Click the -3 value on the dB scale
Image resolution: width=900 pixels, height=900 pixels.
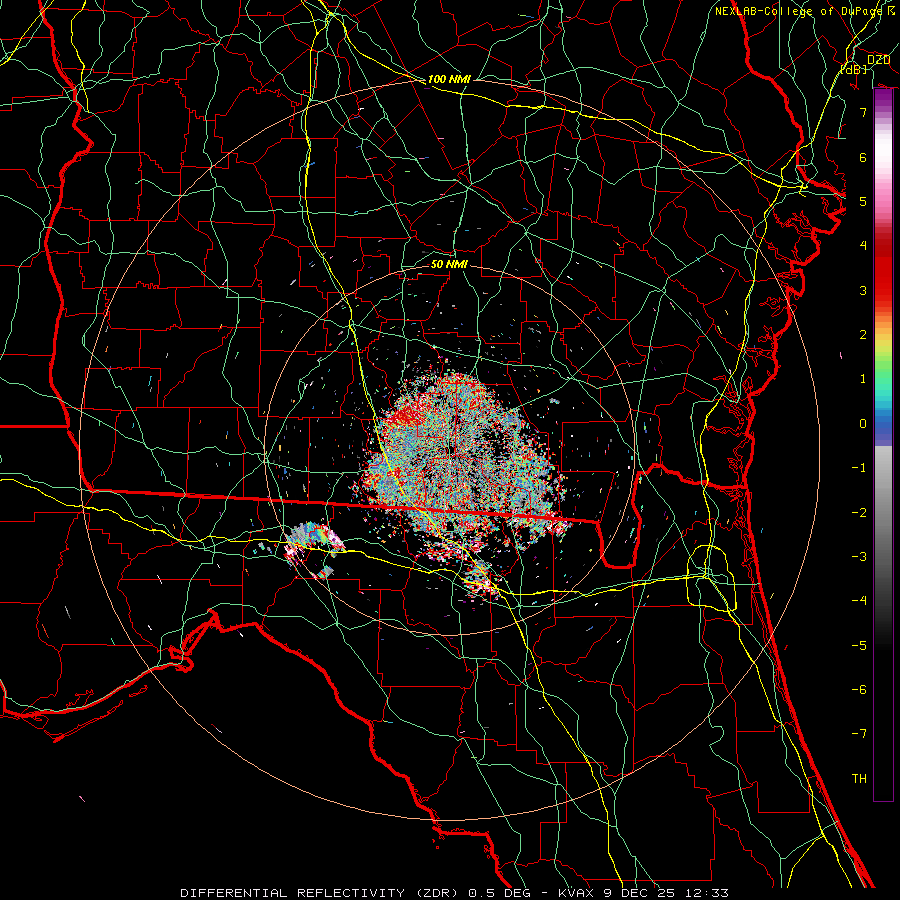[x=859, y=557]
